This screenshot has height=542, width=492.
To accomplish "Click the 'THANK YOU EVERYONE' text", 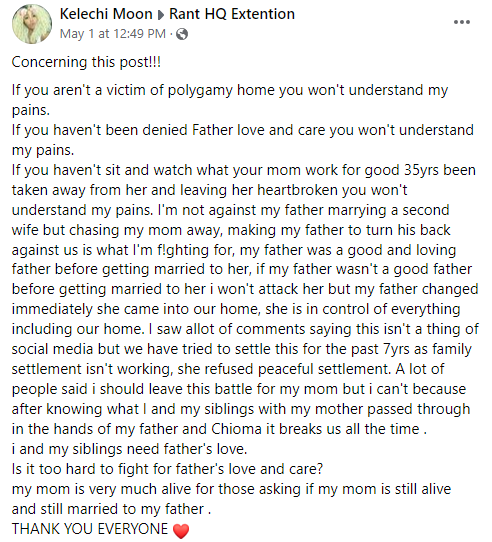I will click(x=90, y=529).
